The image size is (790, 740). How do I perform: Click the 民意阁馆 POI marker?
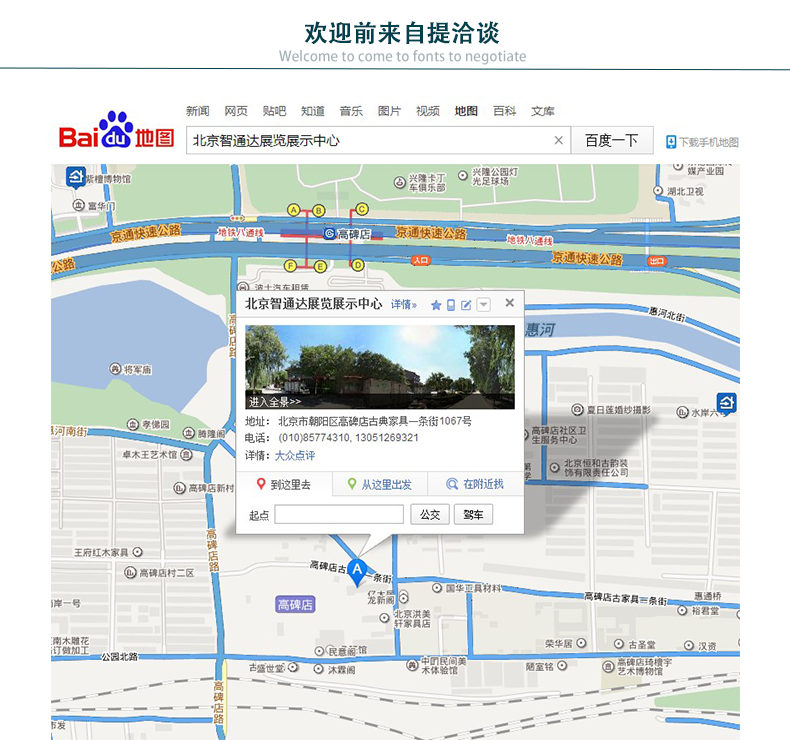pos(319,651)
